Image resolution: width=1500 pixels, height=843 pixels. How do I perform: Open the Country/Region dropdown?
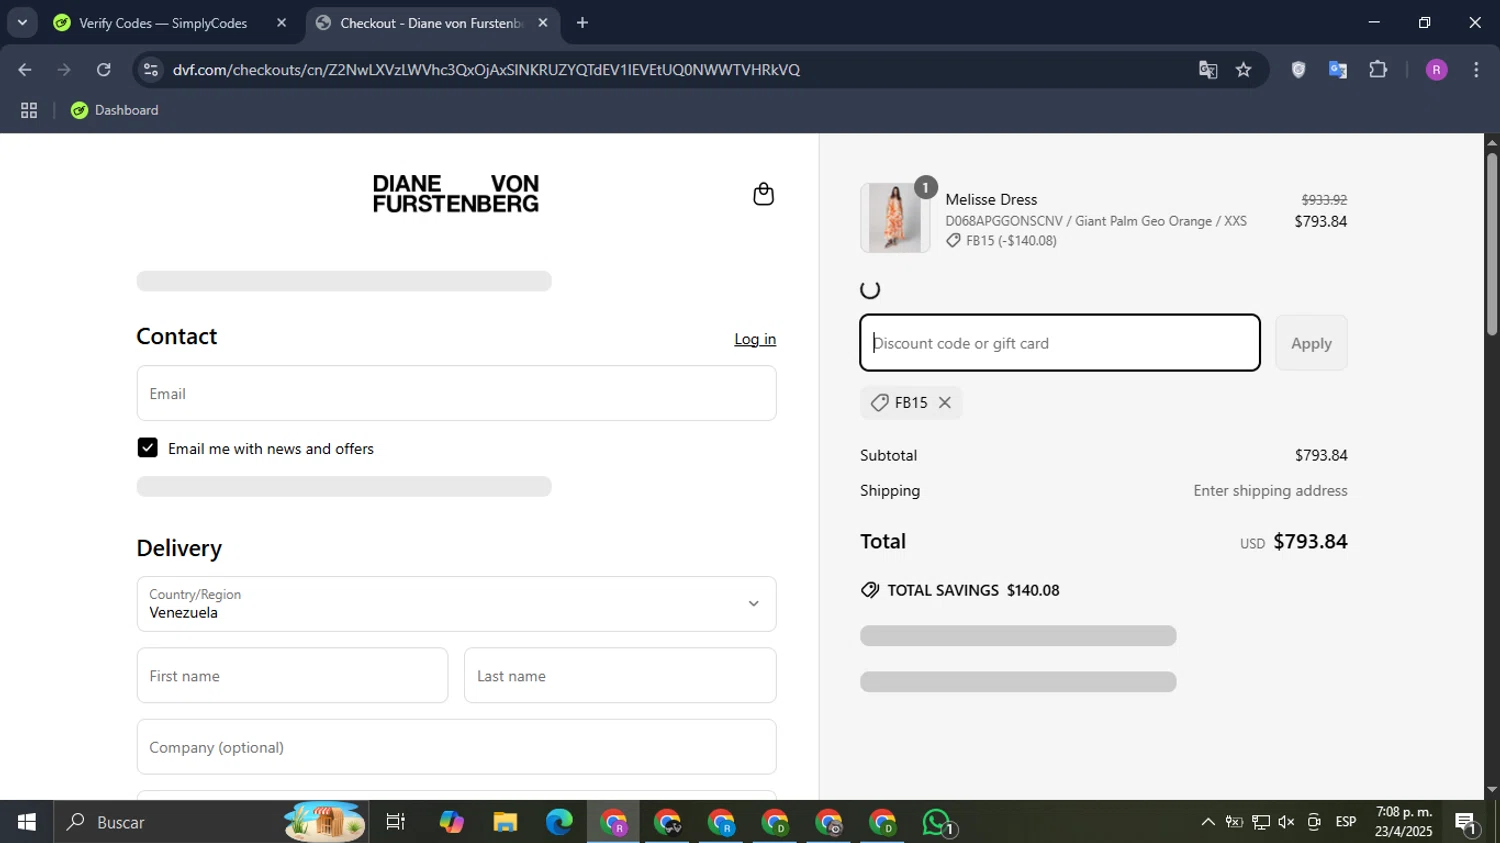tap(456, 604)
